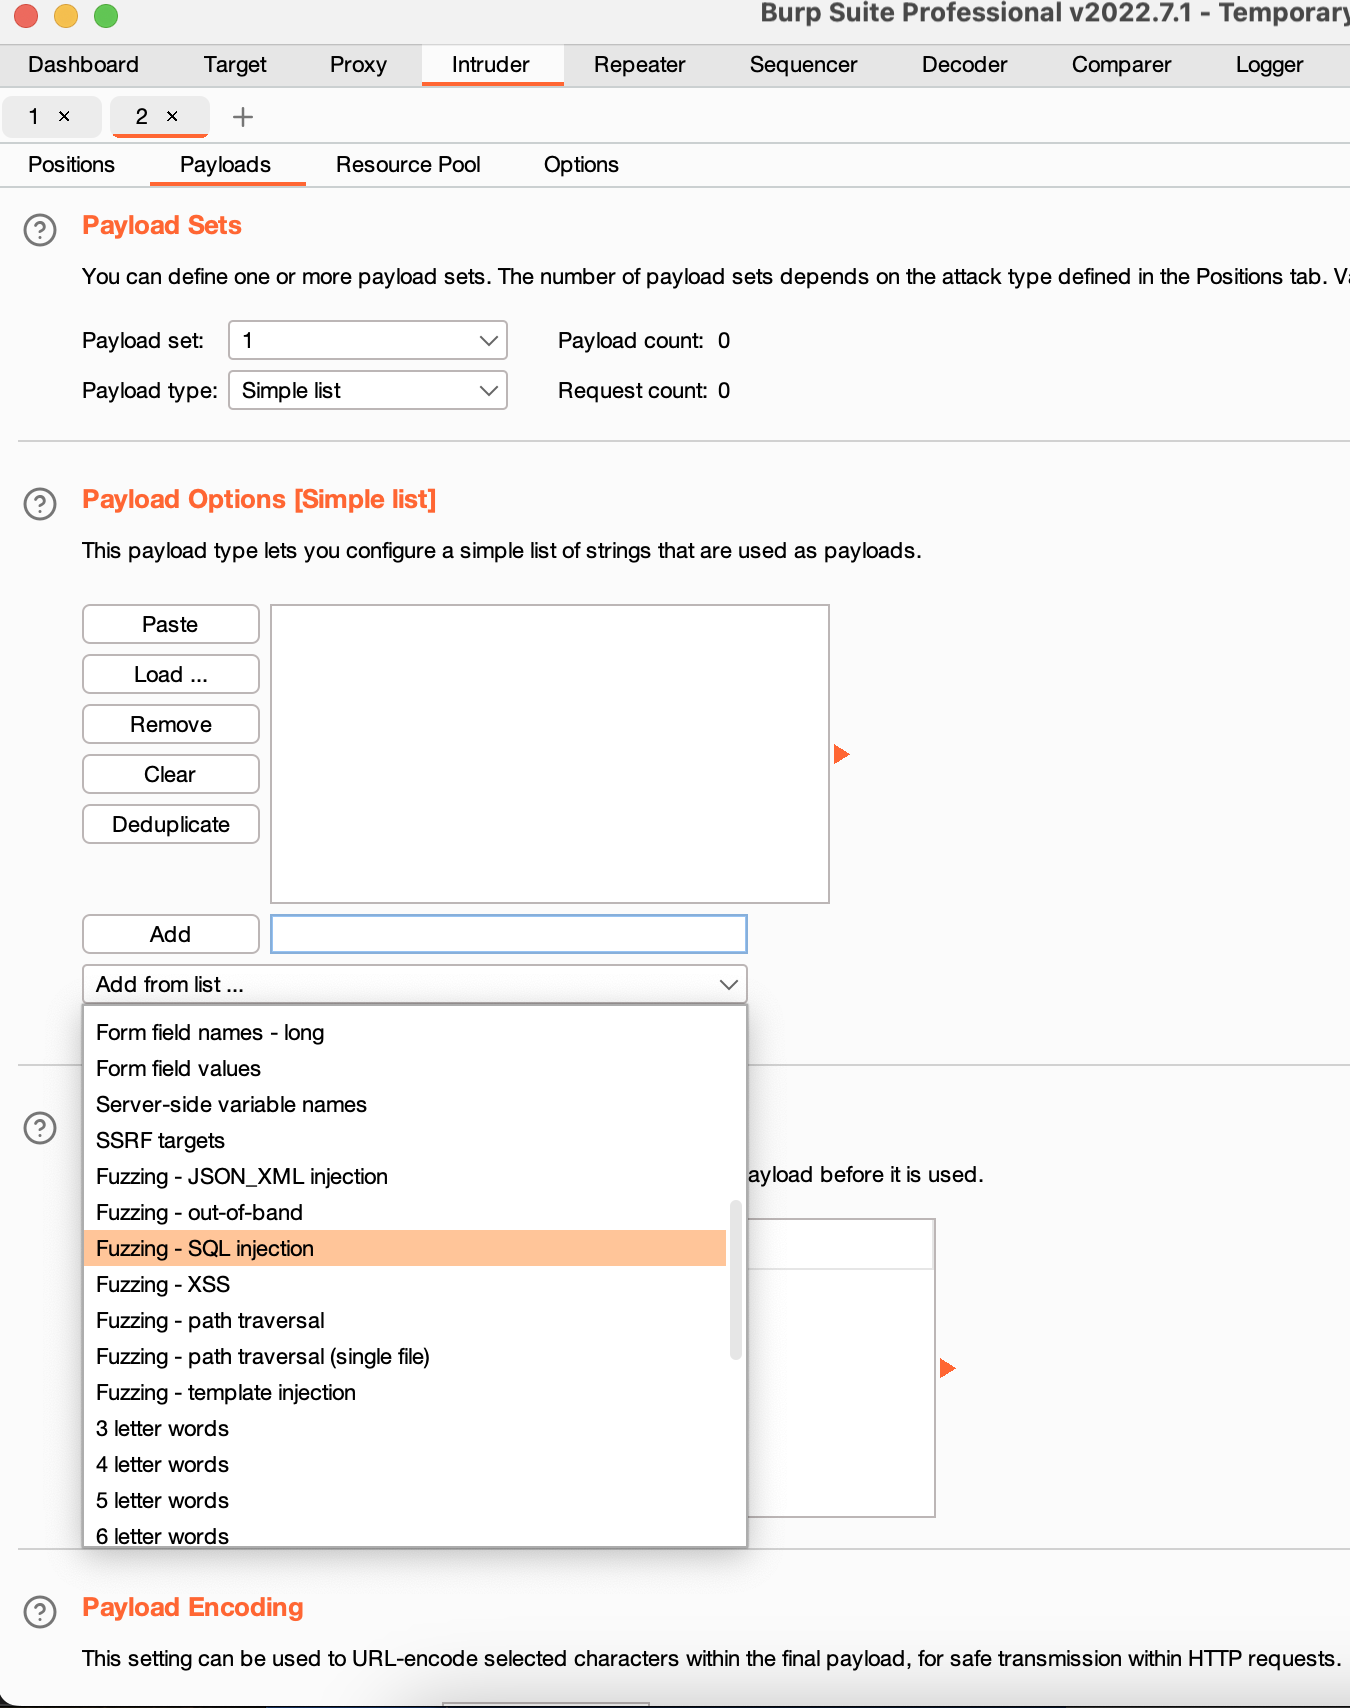Switch to the Dashboard tab
Viewport: 1350px width, 1708px height.
84,65
